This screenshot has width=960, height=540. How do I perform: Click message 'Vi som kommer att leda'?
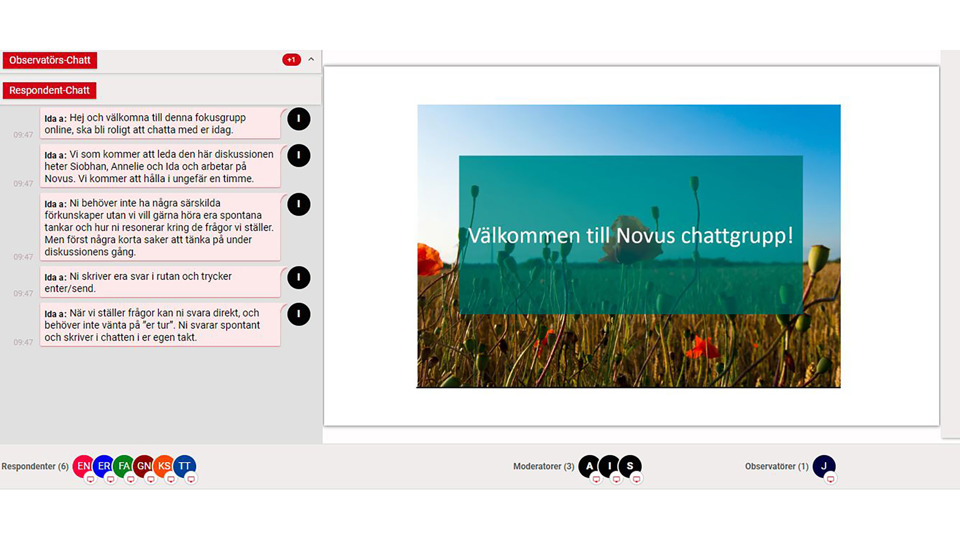click(160, 166)
